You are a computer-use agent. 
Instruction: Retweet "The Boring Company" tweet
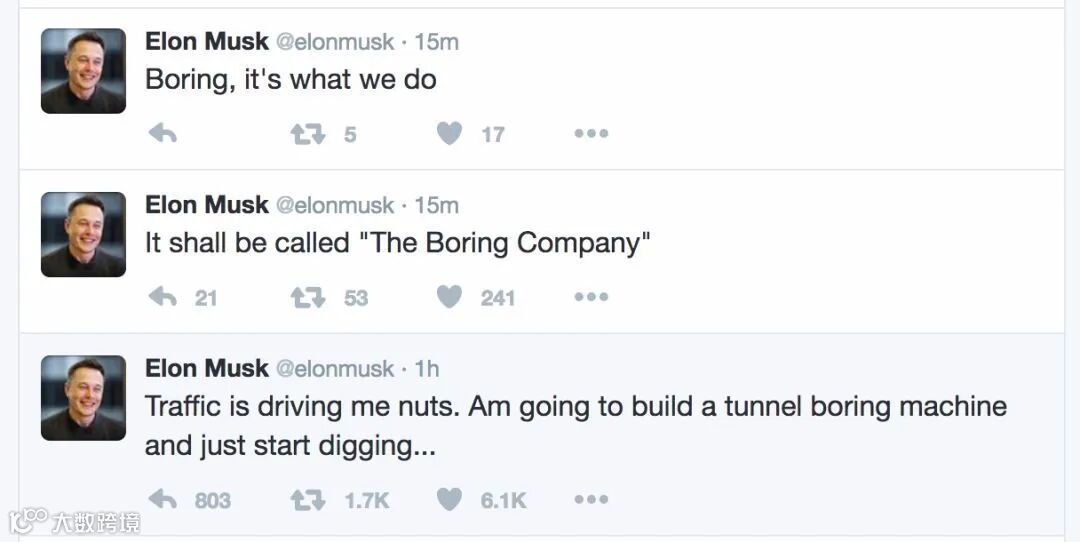pos(308,297)
